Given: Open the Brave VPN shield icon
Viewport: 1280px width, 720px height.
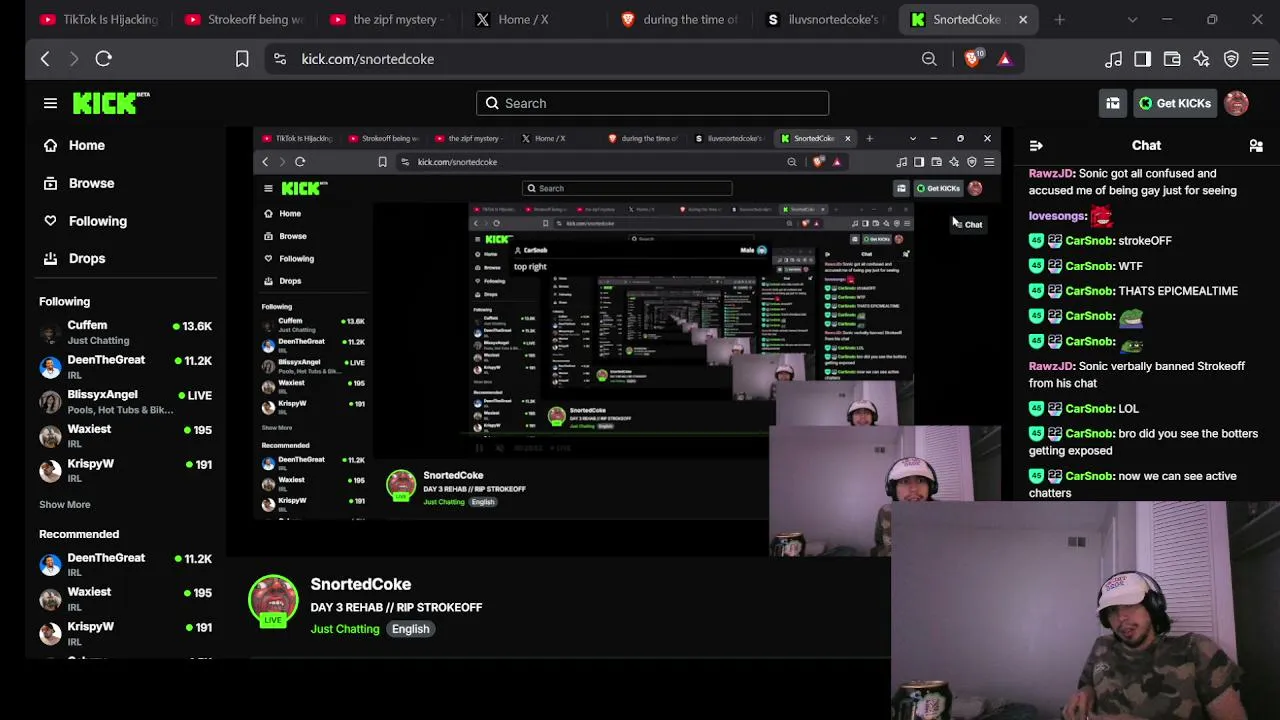Looking at the screenshot, I should (1231, 59).
